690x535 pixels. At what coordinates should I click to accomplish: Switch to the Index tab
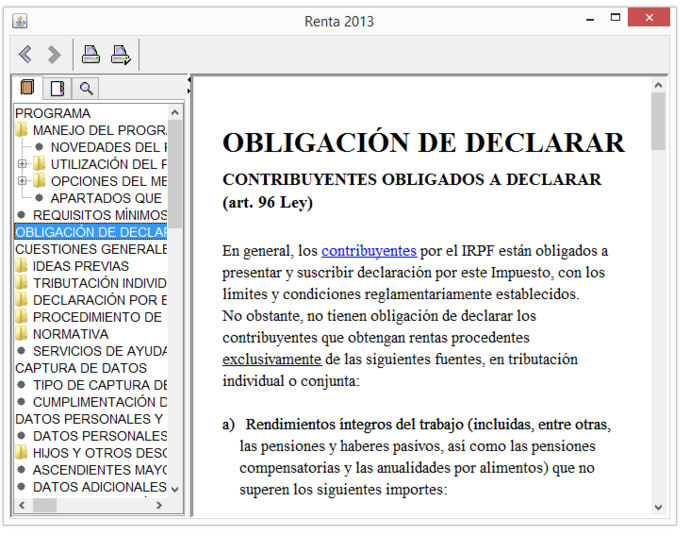57,88
